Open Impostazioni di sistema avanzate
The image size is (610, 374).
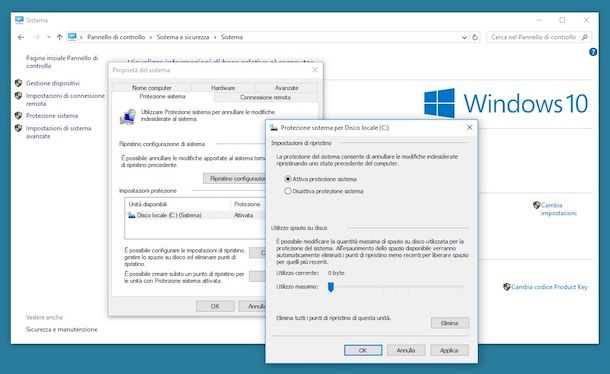[x=58, y=132]
